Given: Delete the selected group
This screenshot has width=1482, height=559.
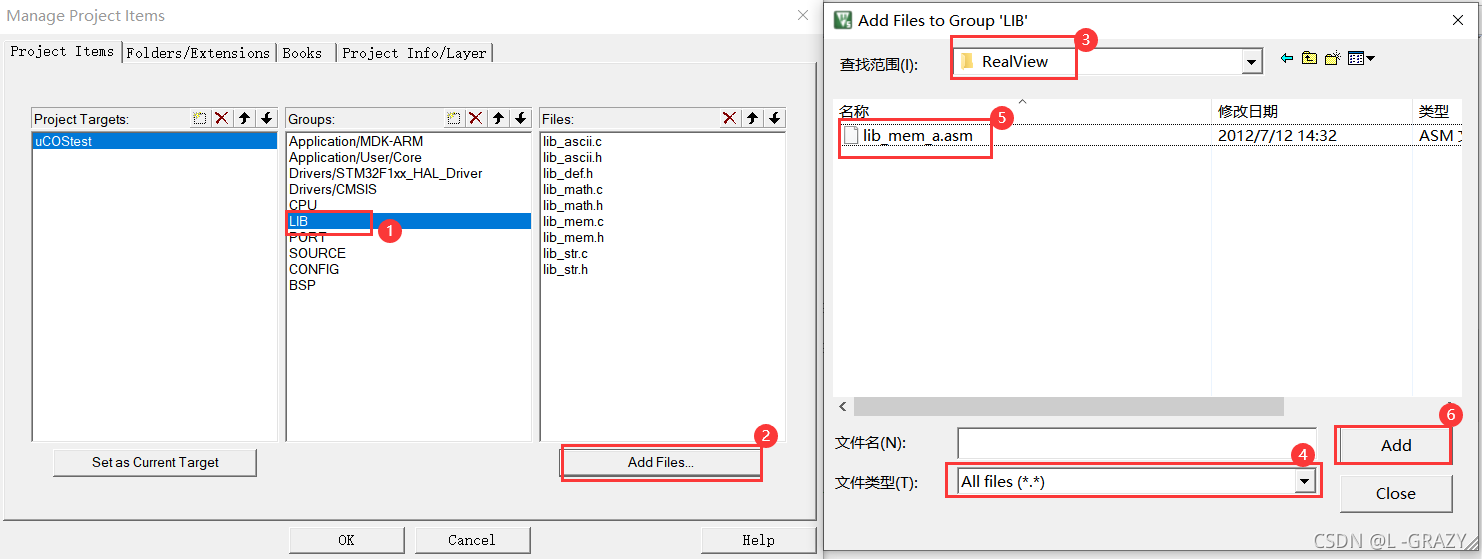Looking at the screenshot, I should 476,118.
